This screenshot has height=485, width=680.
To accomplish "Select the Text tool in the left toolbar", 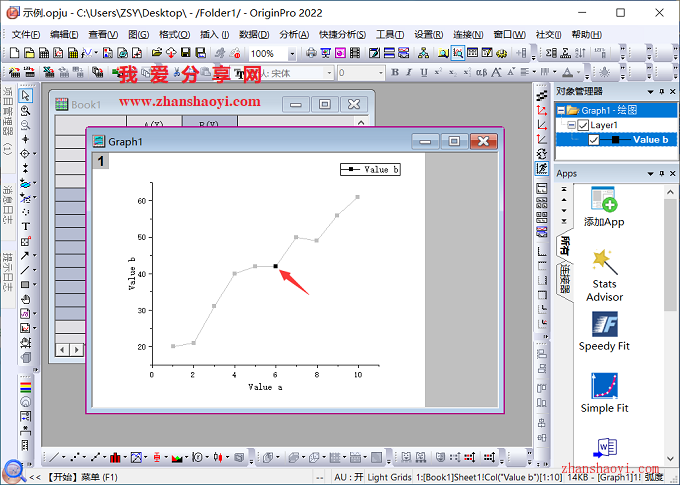I will [26, 226].
